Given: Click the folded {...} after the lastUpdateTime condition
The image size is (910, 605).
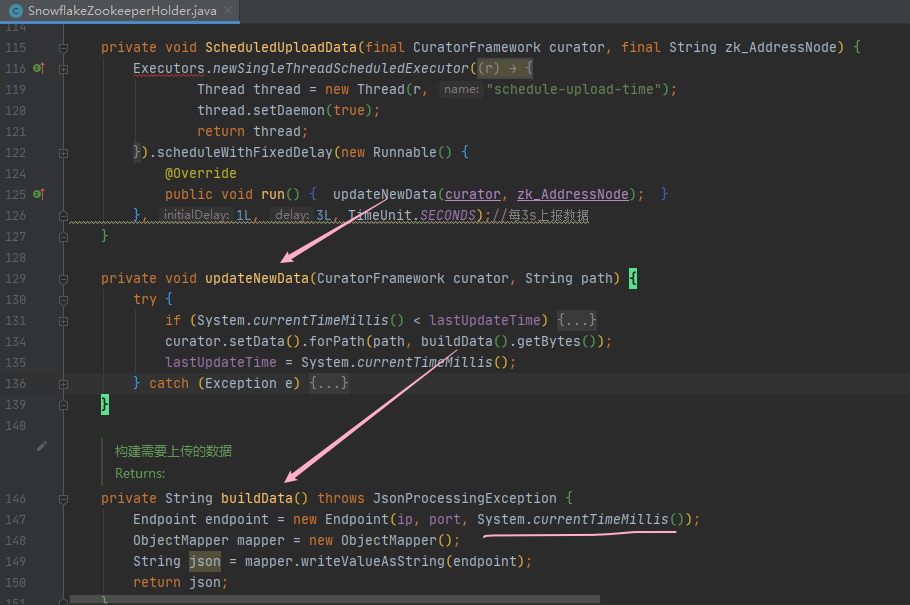Looking at the screenshot, I should [577, 320].
